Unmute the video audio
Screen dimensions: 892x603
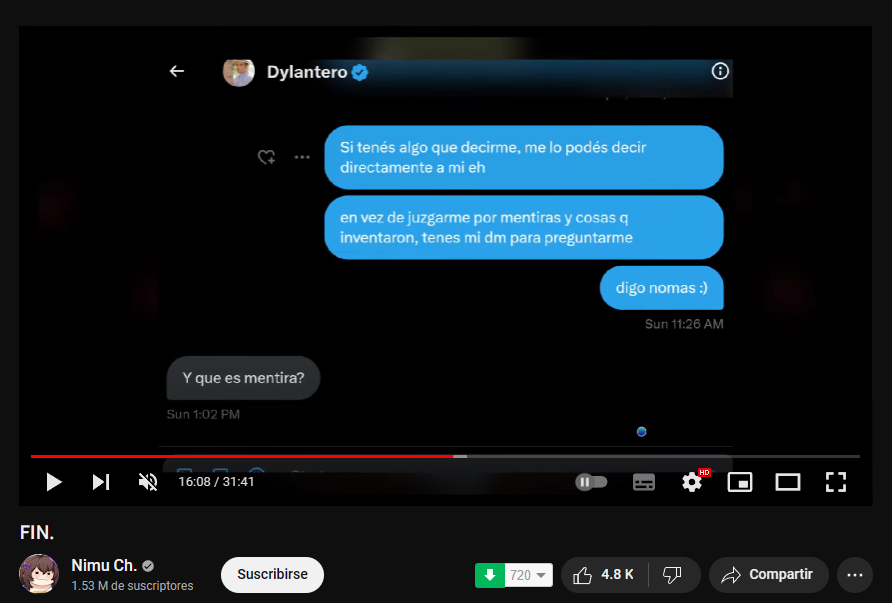[x=148, y=482]
